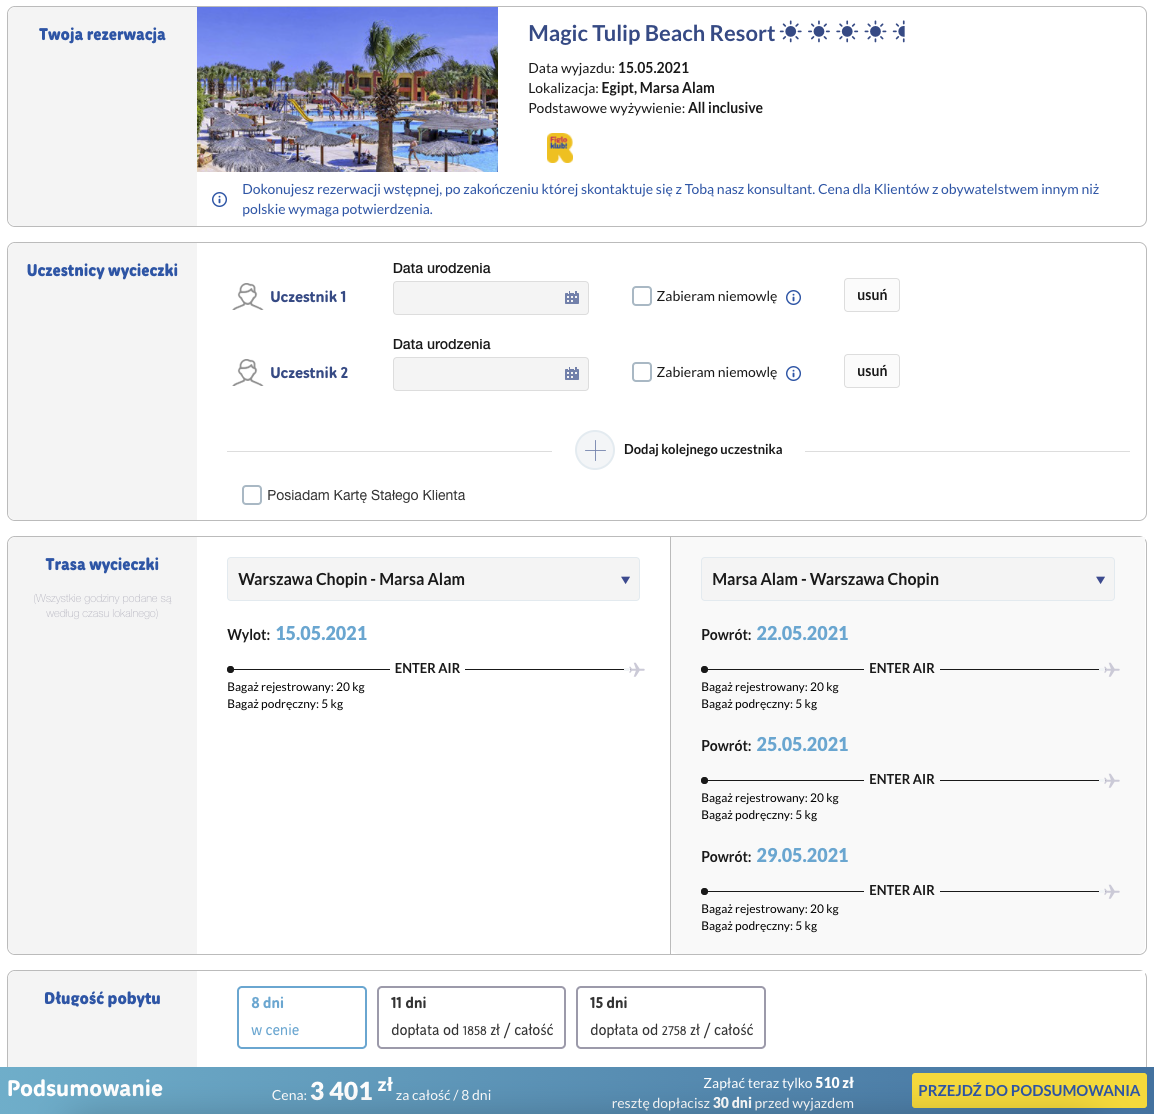Click info icon next to reservation notice
1154x1114 pixels.
click(x=219, y=199)
